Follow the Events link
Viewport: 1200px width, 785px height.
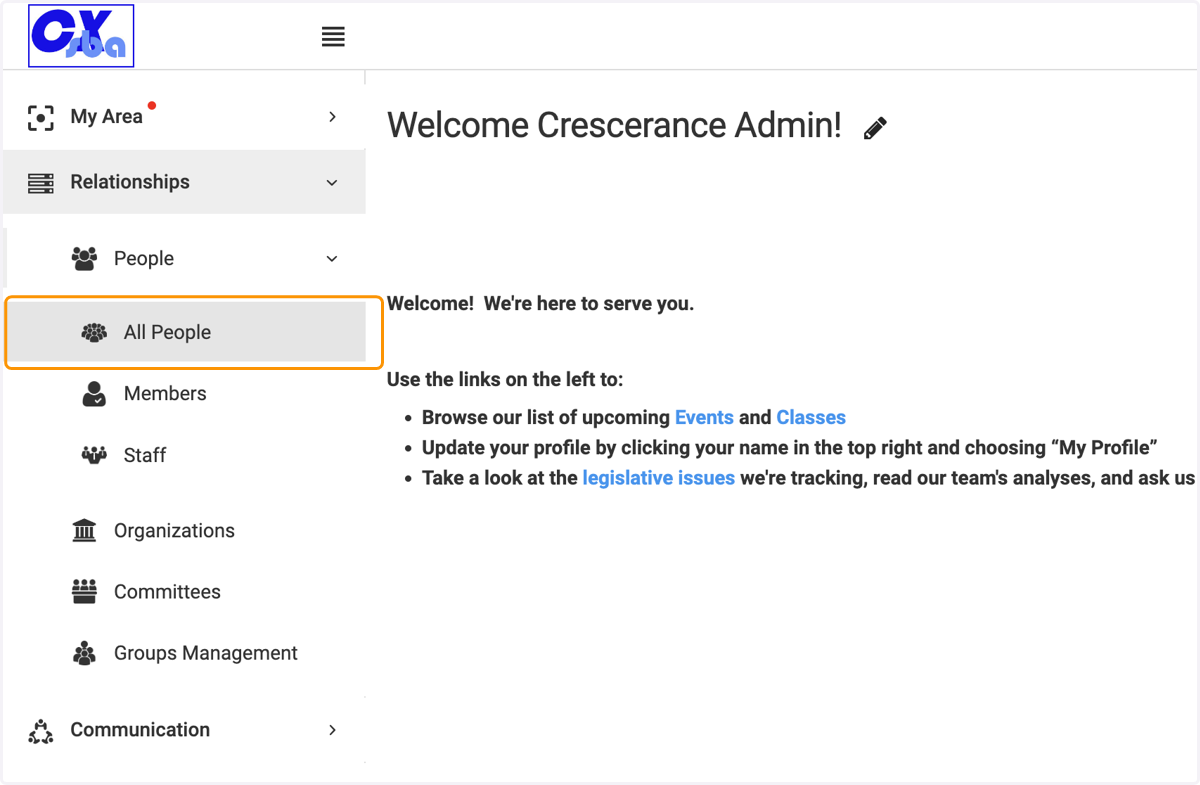[x=704, y=418]
